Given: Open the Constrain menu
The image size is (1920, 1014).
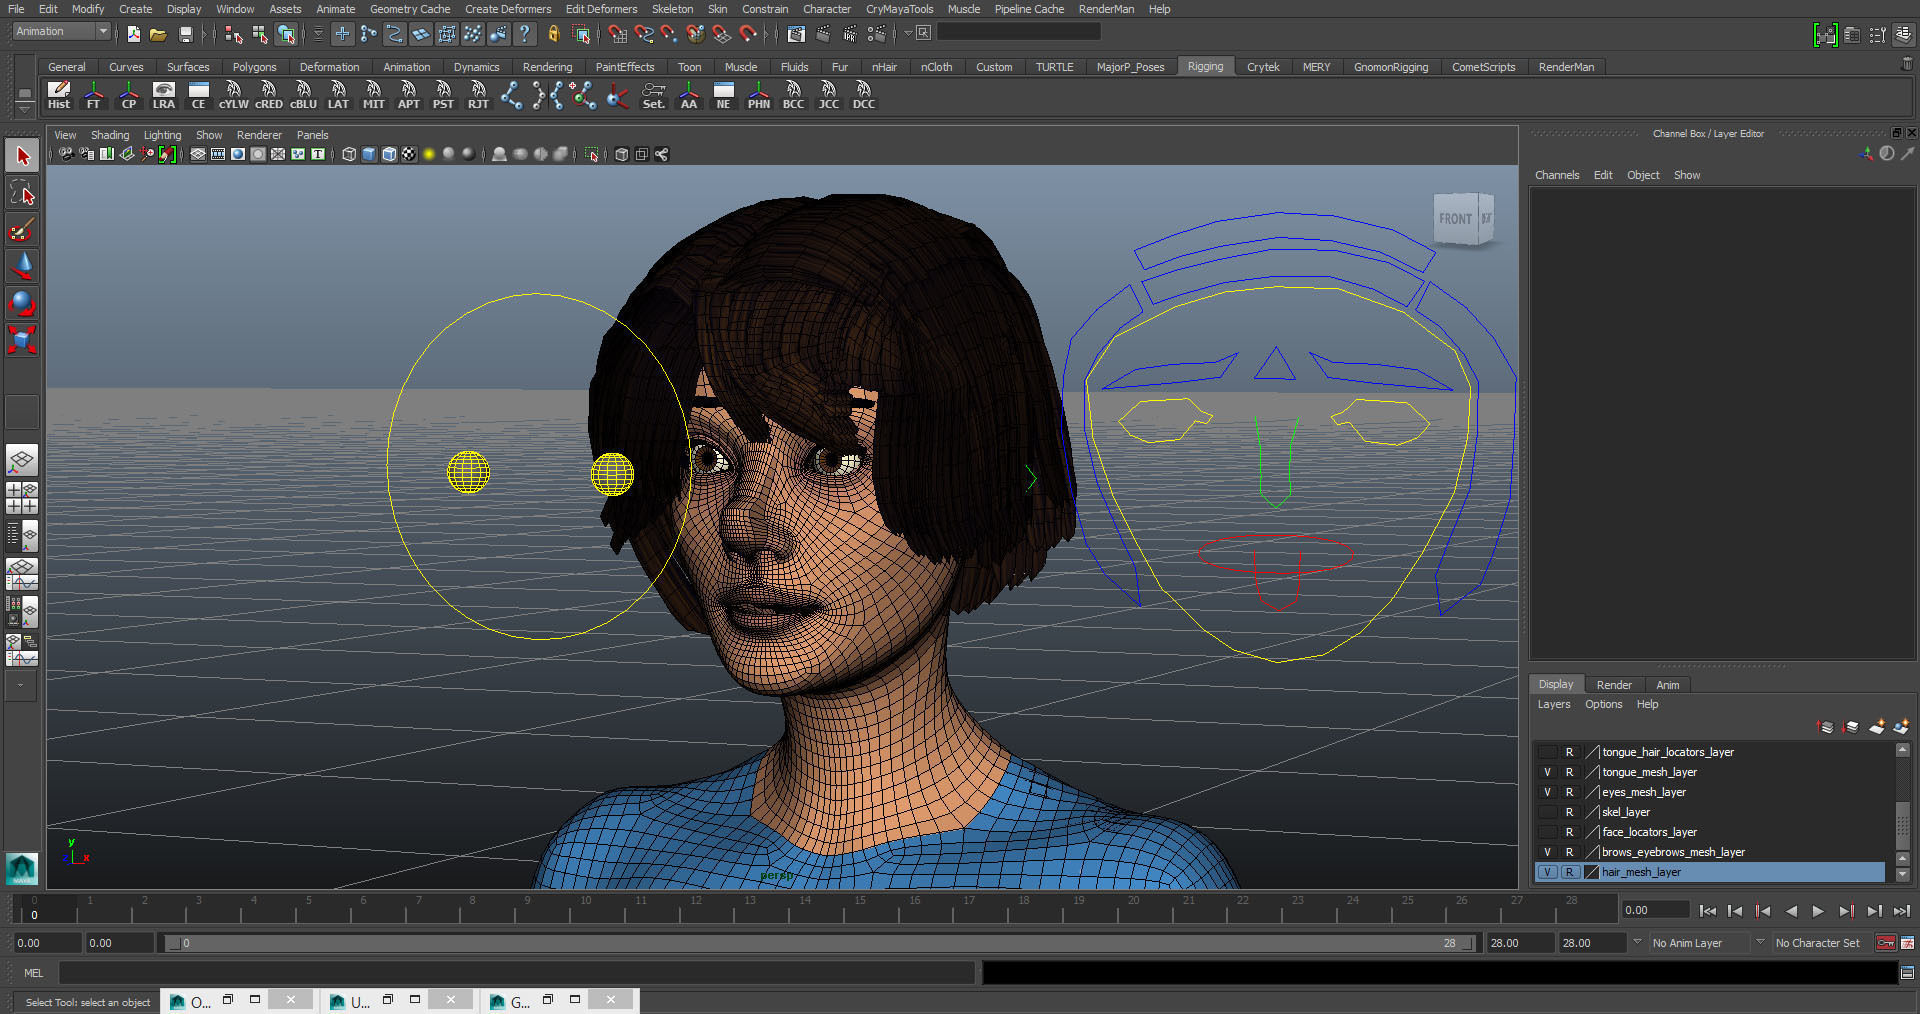Looking at the screenshot, I should (765, 9).
